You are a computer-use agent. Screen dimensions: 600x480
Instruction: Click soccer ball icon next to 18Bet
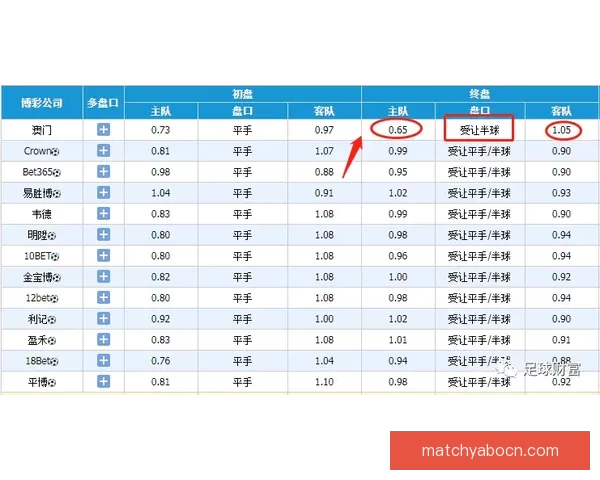54,362
